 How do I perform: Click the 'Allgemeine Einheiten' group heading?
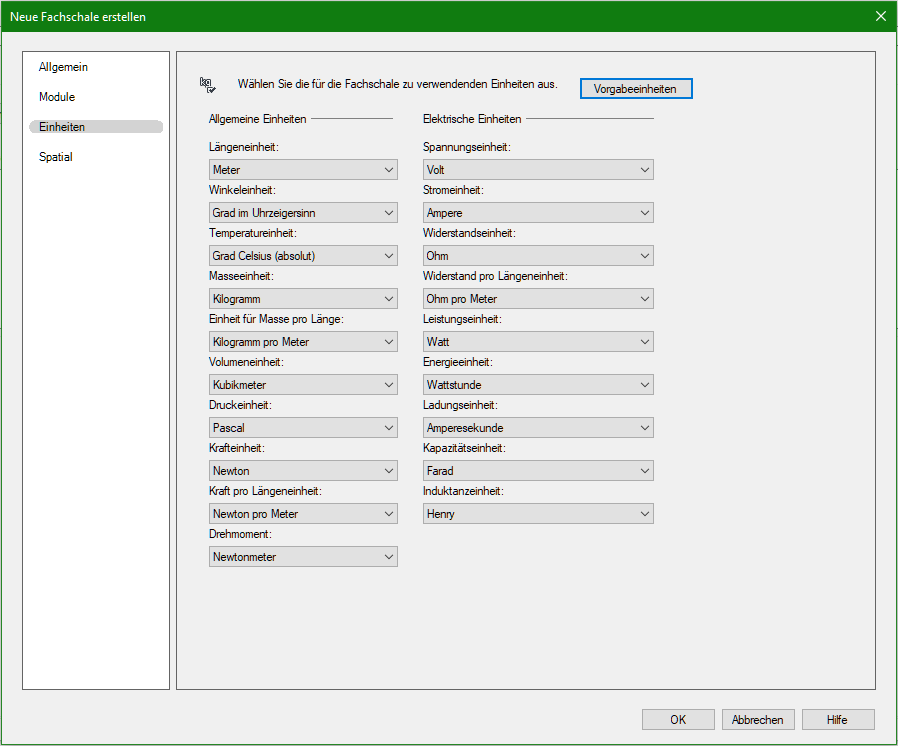pos(258,119)
